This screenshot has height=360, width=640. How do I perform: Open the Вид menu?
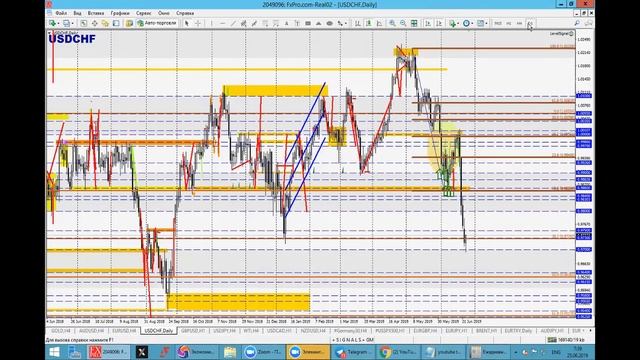(x=77, y=13)
